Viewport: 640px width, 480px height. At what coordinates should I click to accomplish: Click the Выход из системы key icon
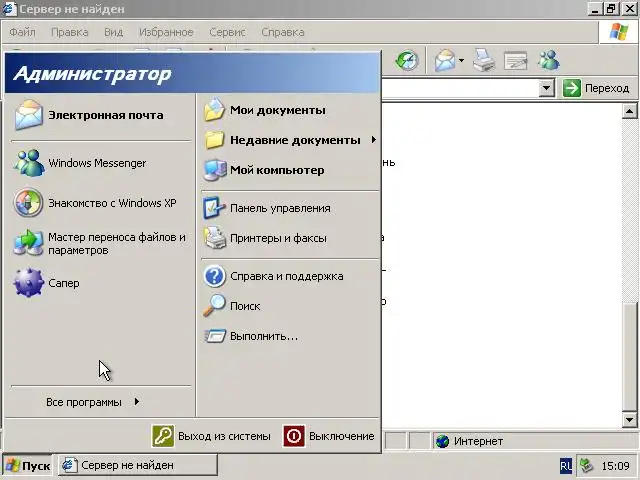tap(163, 436)
